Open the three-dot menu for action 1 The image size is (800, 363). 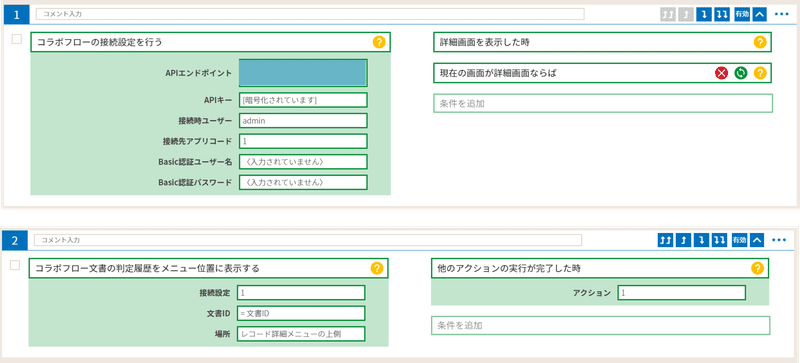(x=781, y=14)
